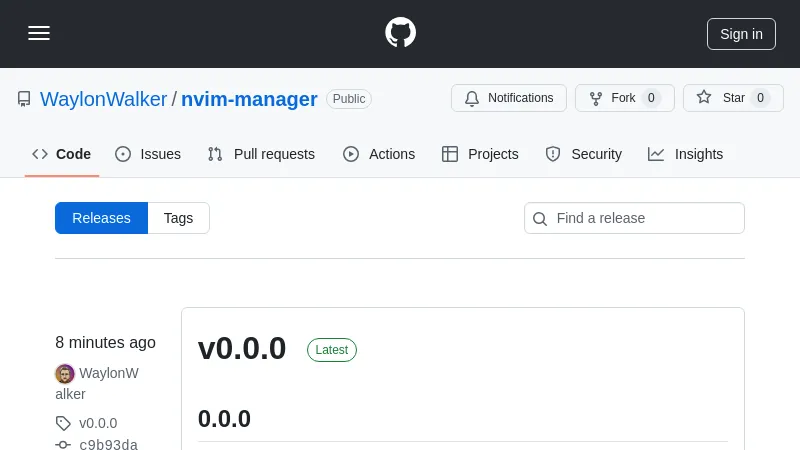Click the GitHub logo icon
Viewport: 800px width, 450px height.
400,33
